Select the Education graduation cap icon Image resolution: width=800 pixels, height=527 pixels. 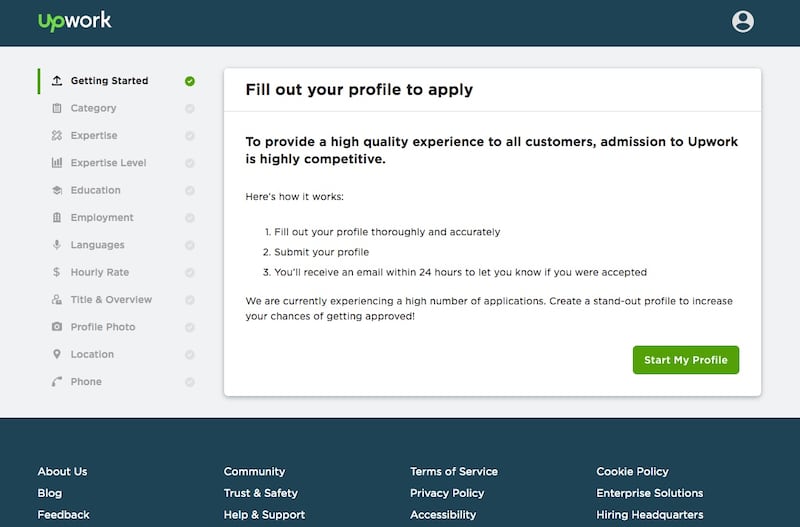pos(57,190)
